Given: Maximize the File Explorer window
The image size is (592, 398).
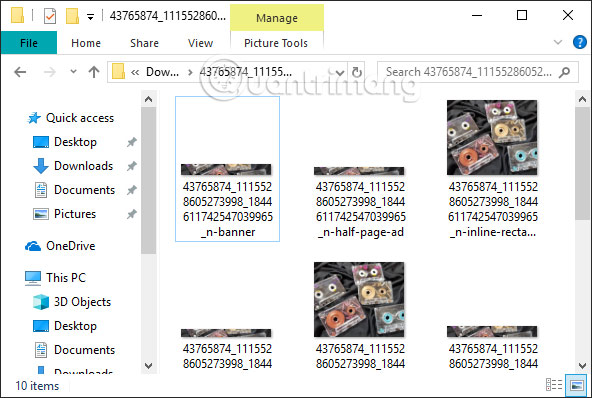Looking at the screenshot, I should click(522, 15).
